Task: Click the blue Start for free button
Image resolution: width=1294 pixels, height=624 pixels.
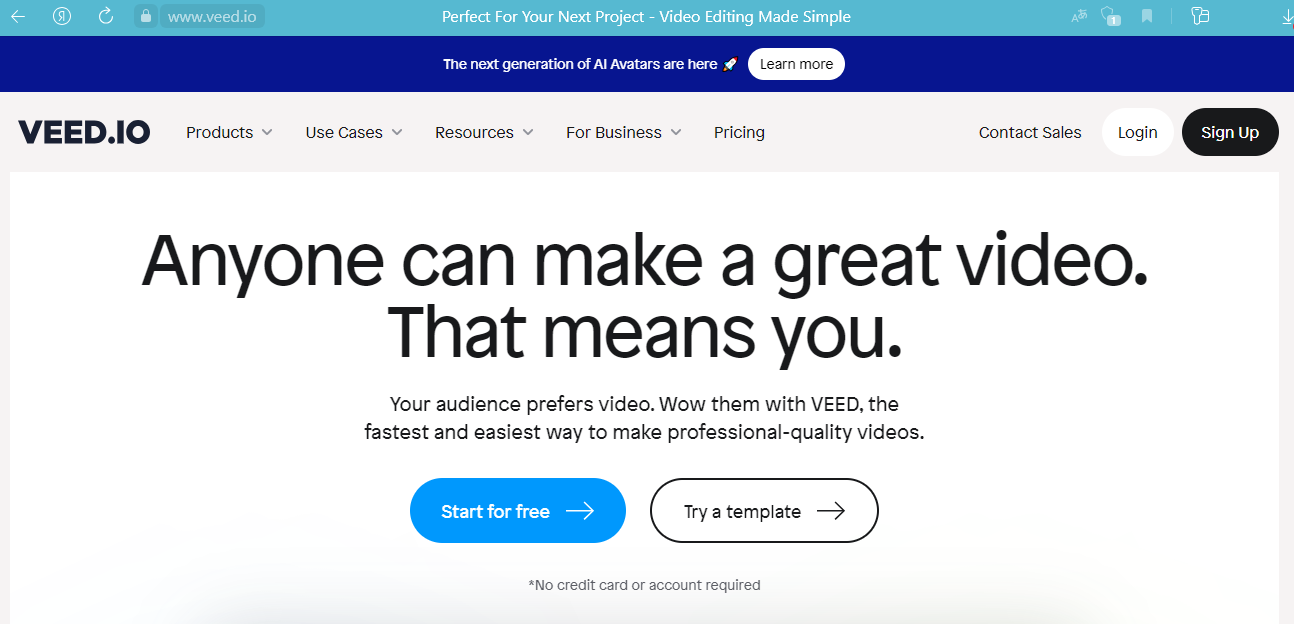Action: (517, 511)
